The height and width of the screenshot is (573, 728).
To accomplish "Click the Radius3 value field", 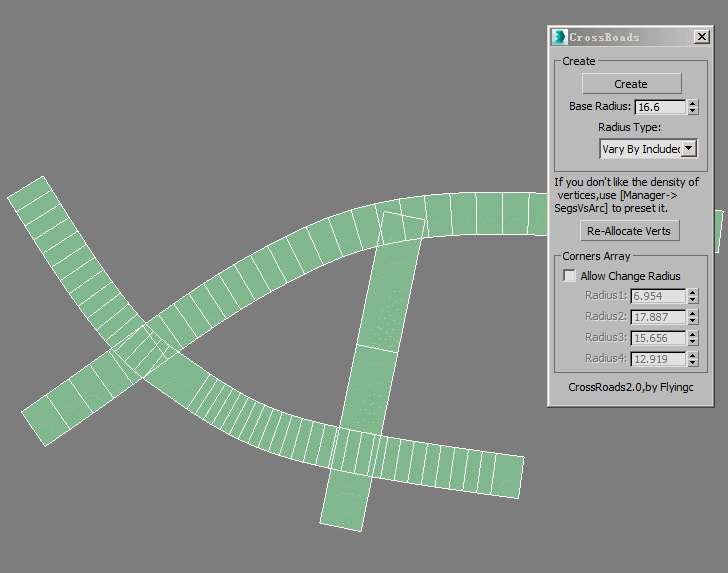I will 657,338.
